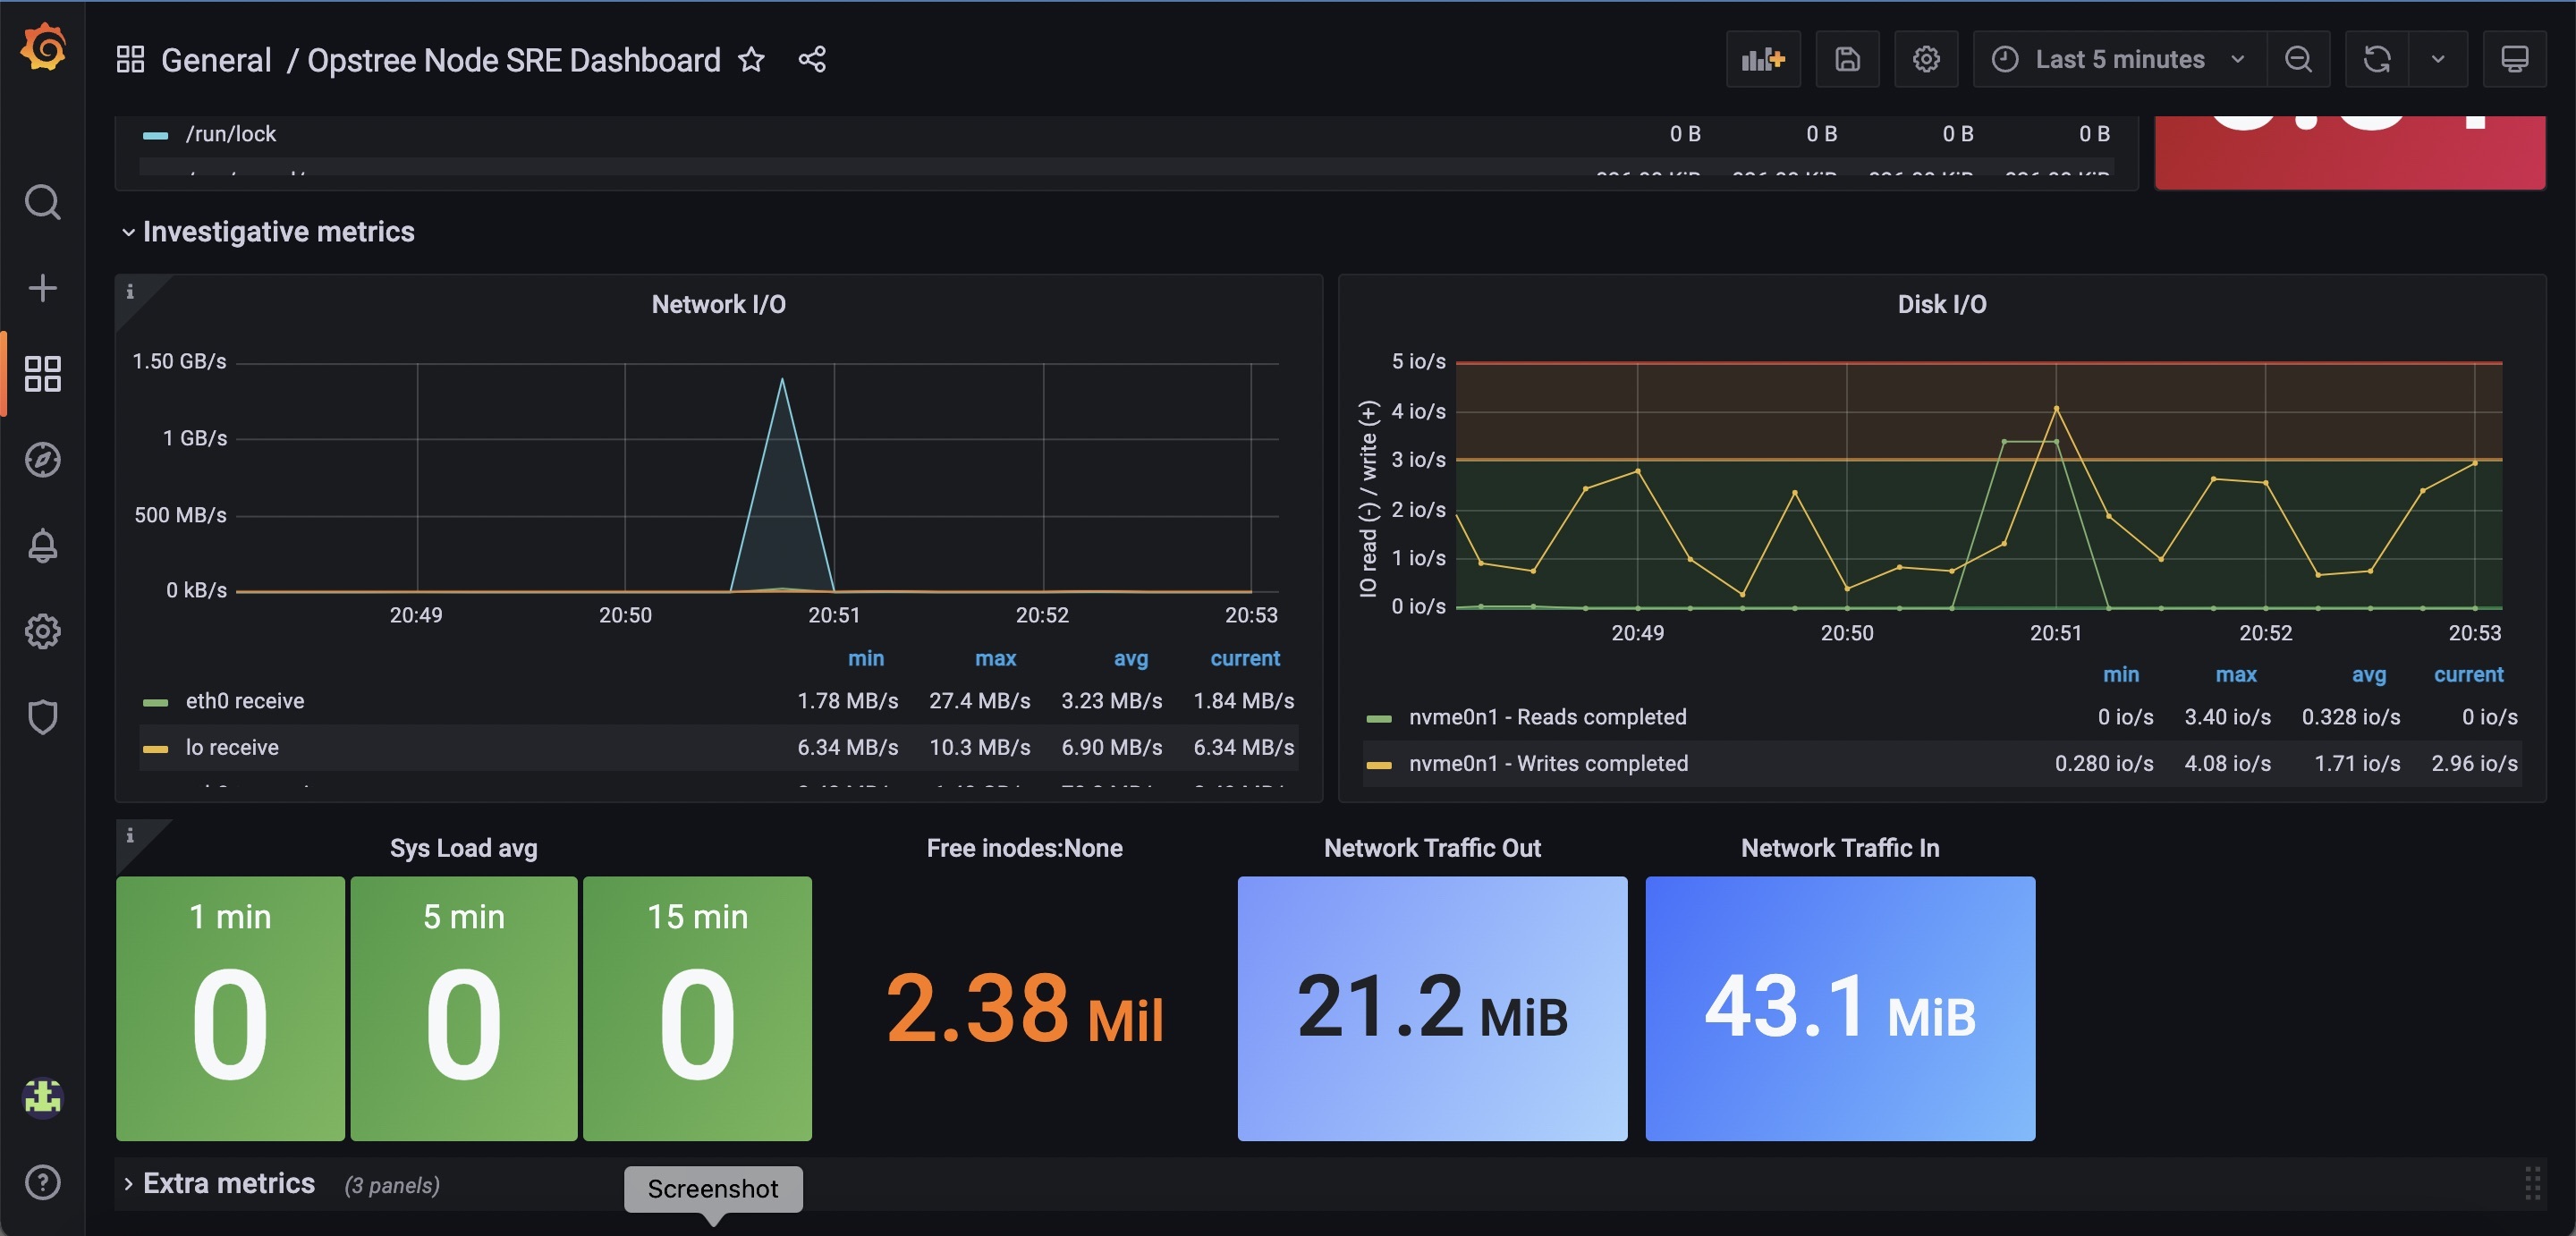Open the Server Admin shield icon

tap(43, 717)
